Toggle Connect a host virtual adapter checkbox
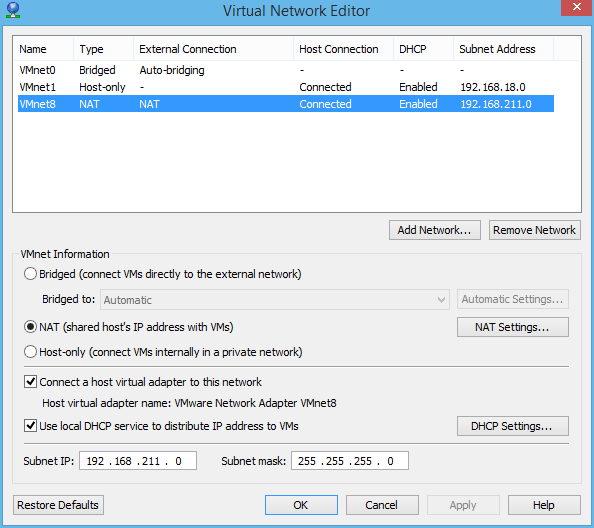The height and width of the screenshot is (528, 594). coord(30,382)
